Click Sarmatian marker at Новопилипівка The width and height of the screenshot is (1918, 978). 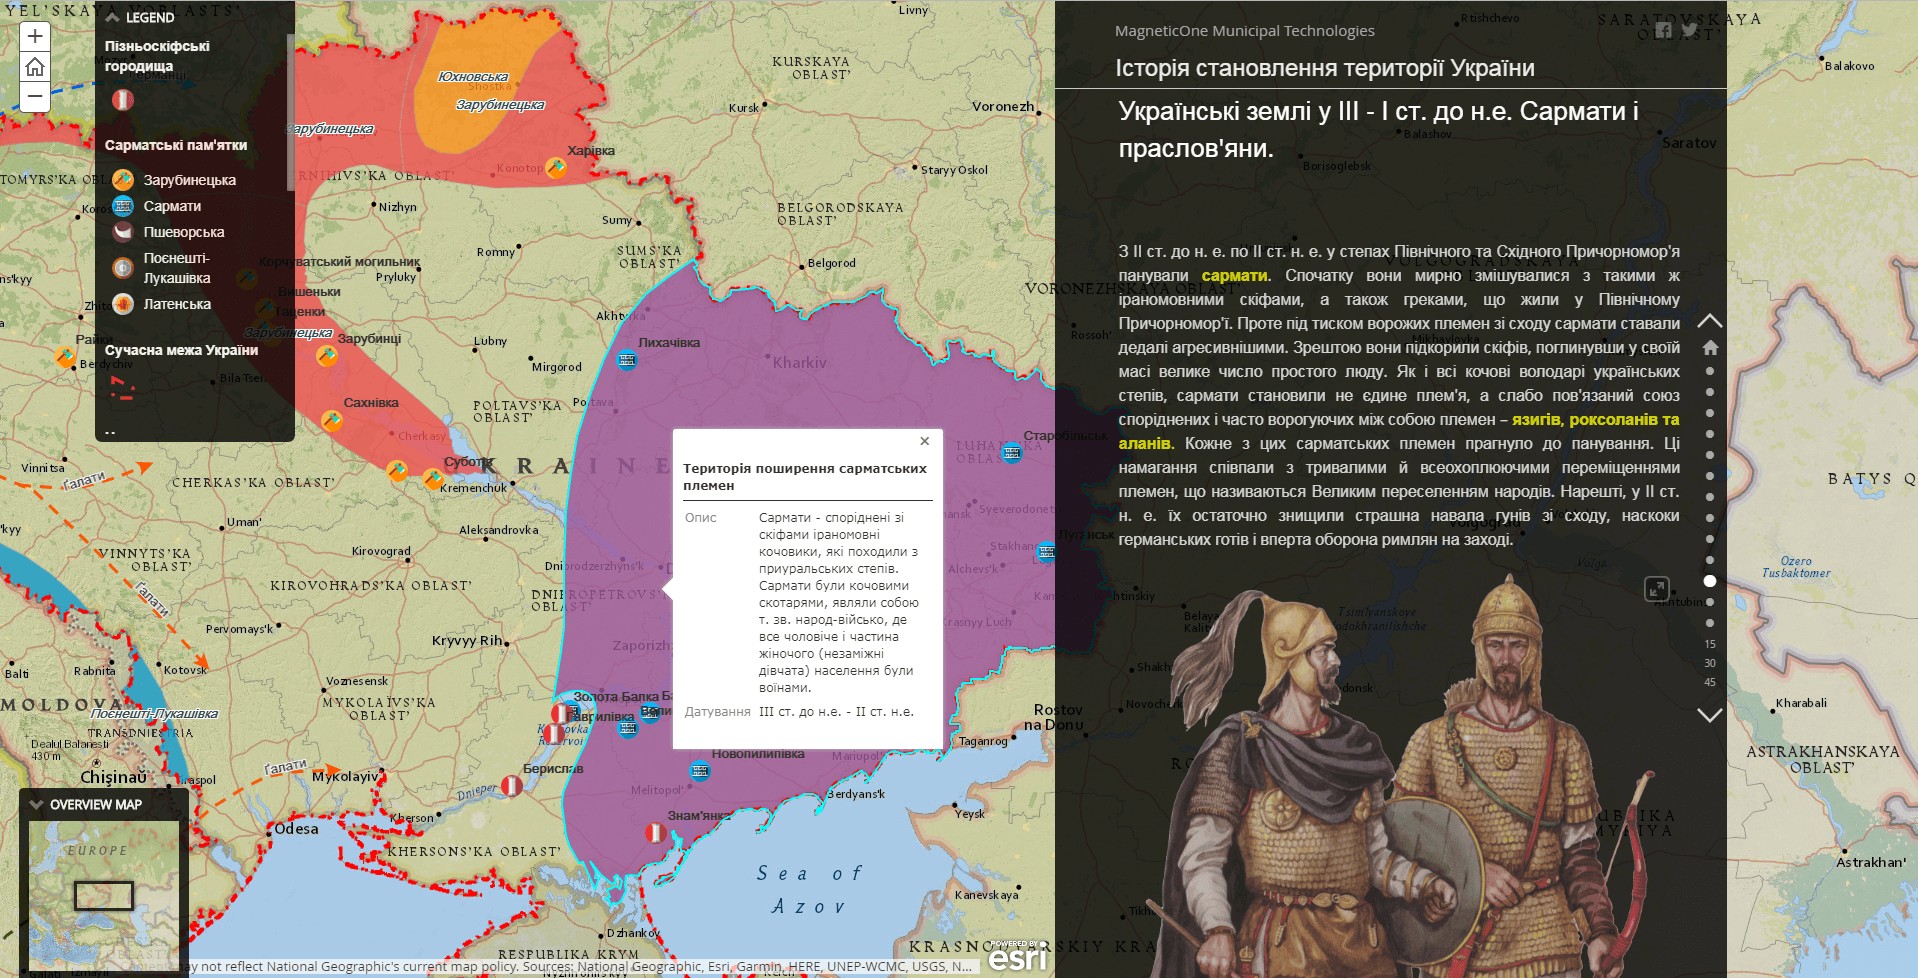(700, 770)
